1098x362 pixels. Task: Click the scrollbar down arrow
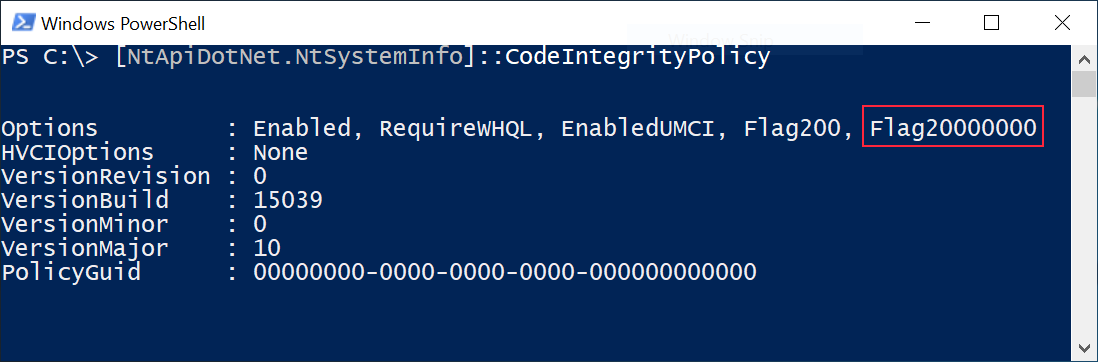[1083, 348]
